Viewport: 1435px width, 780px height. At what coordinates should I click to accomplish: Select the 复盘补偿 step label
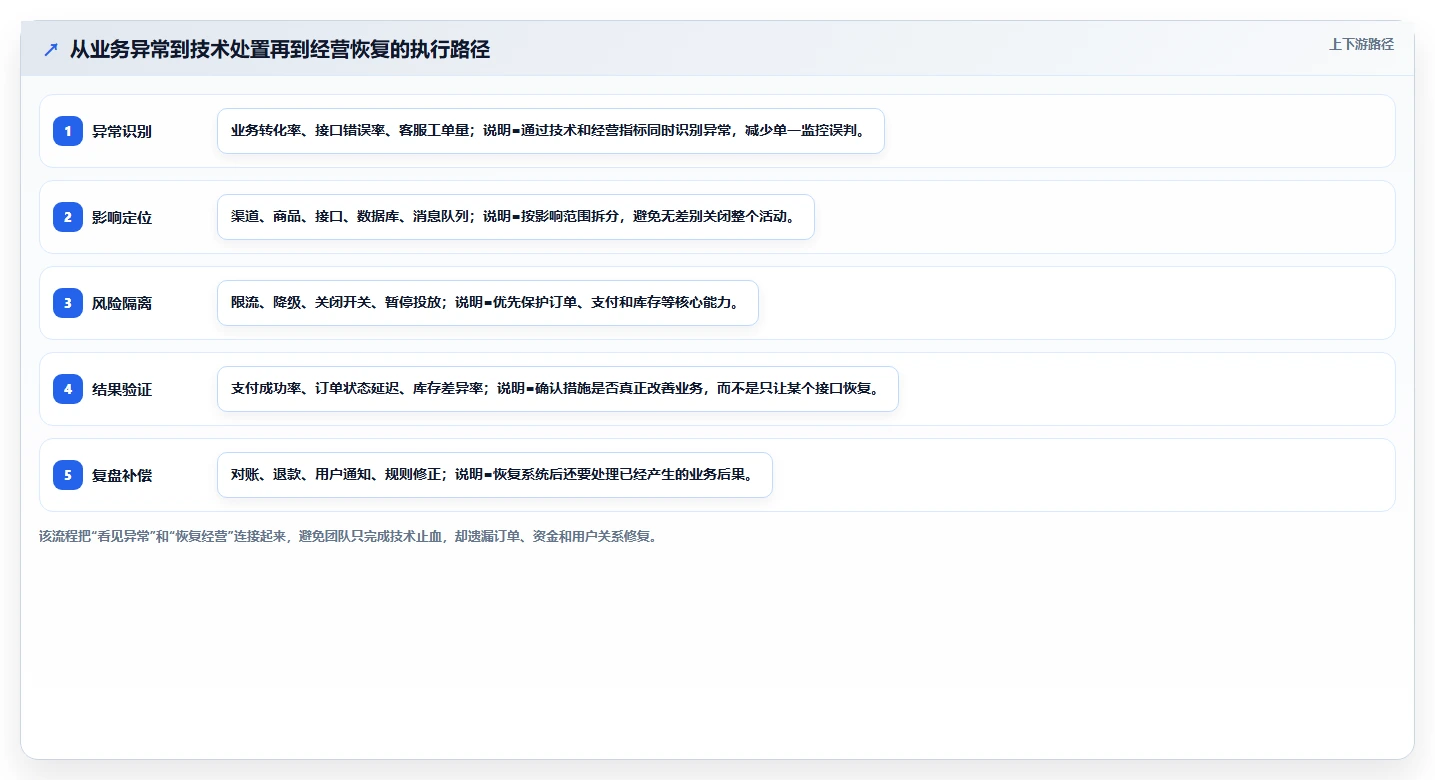click(x=122, y=475)
